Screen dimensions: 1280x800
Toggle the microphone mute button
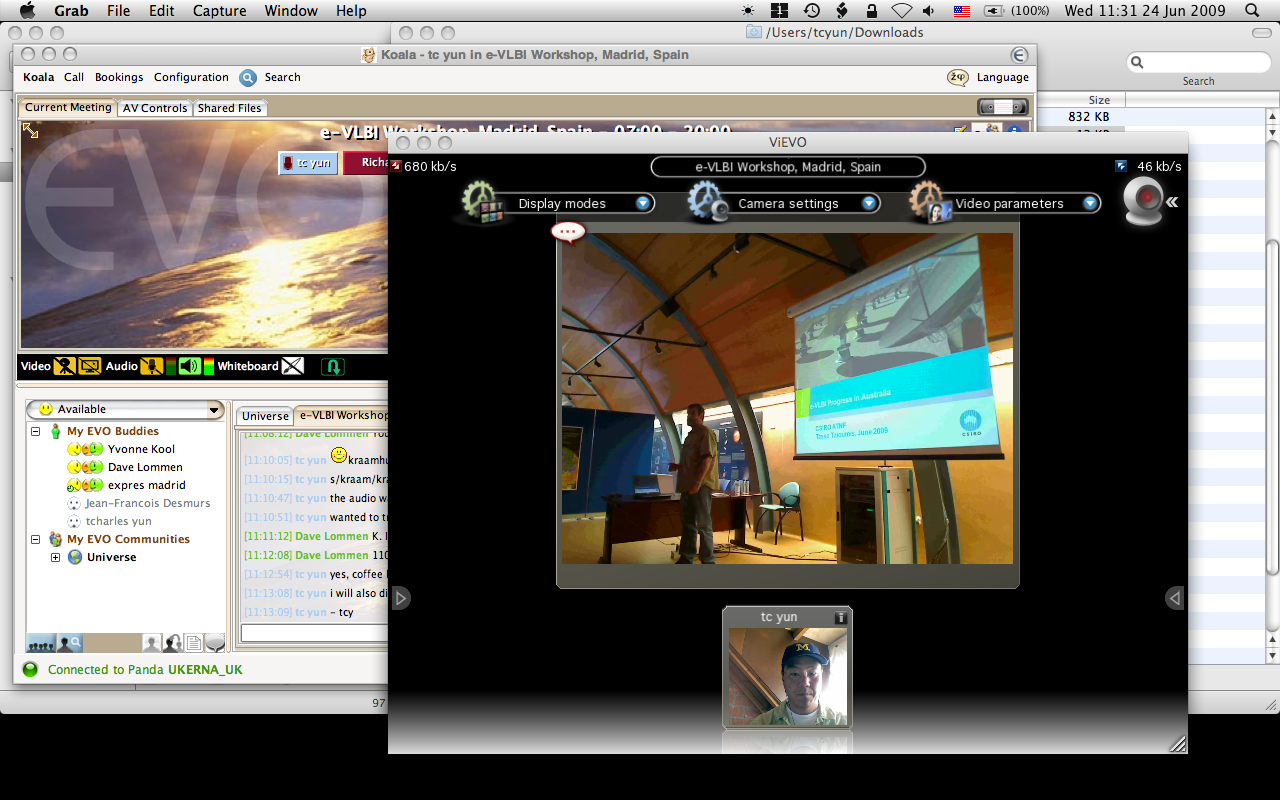(152, 366)
